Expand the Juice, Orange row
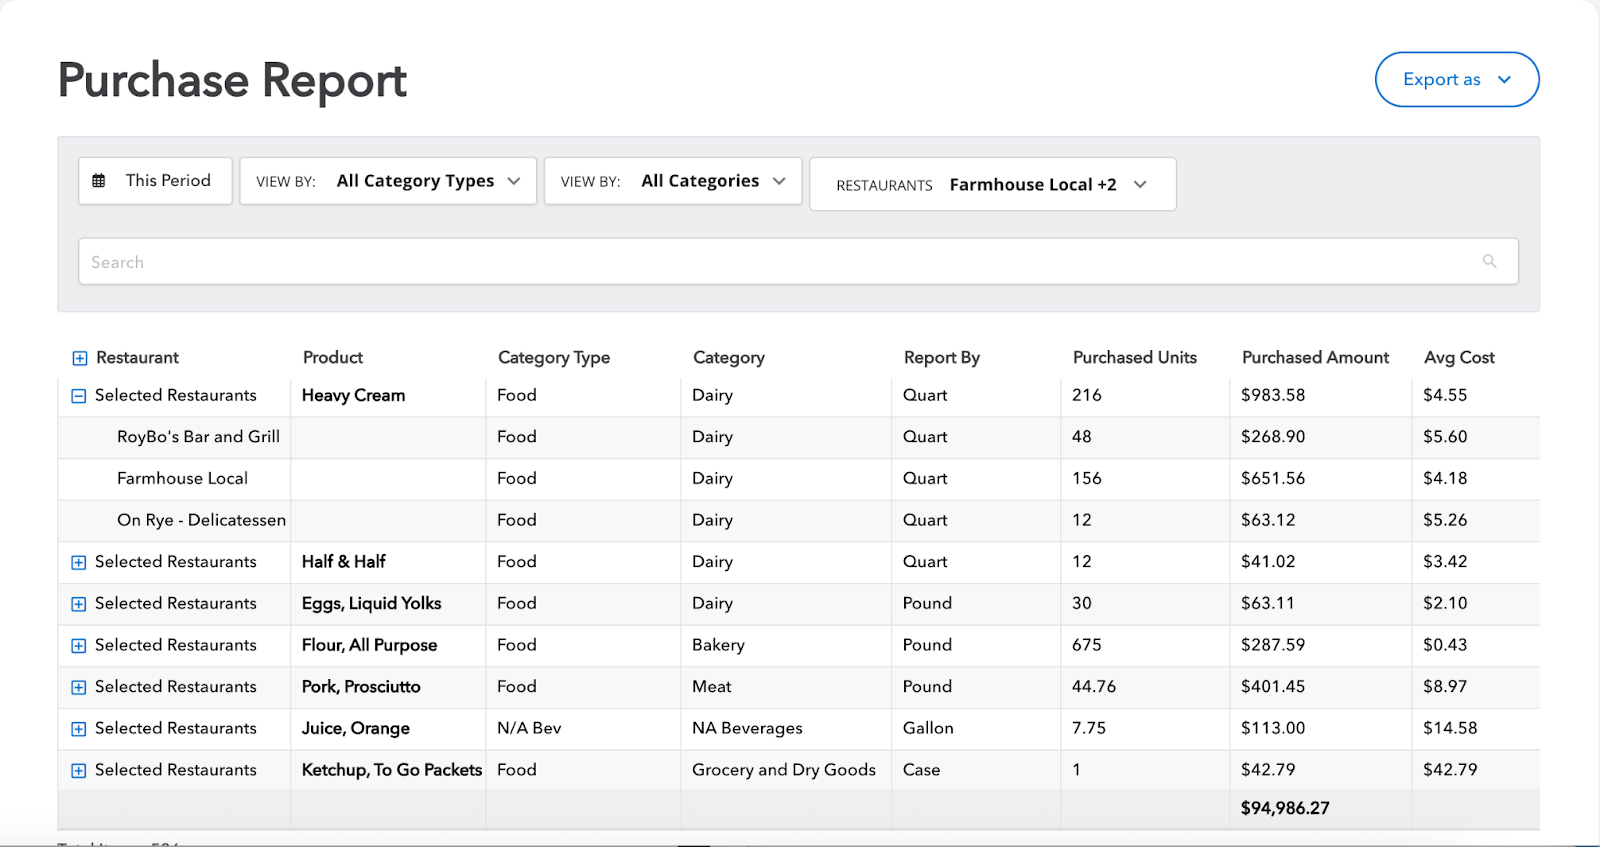This screenshot has width=1600, height=847. [79, 729]
